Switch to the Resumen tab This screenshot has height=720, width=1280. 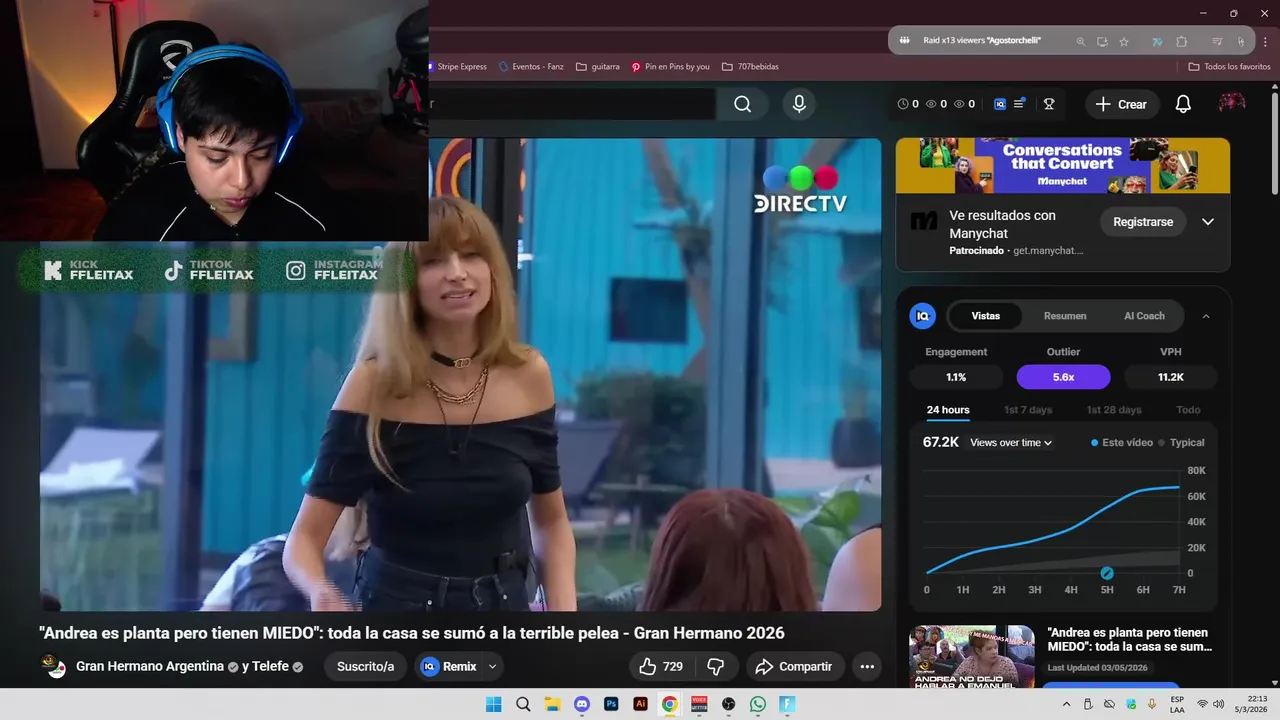click(x=1065, y=316)
